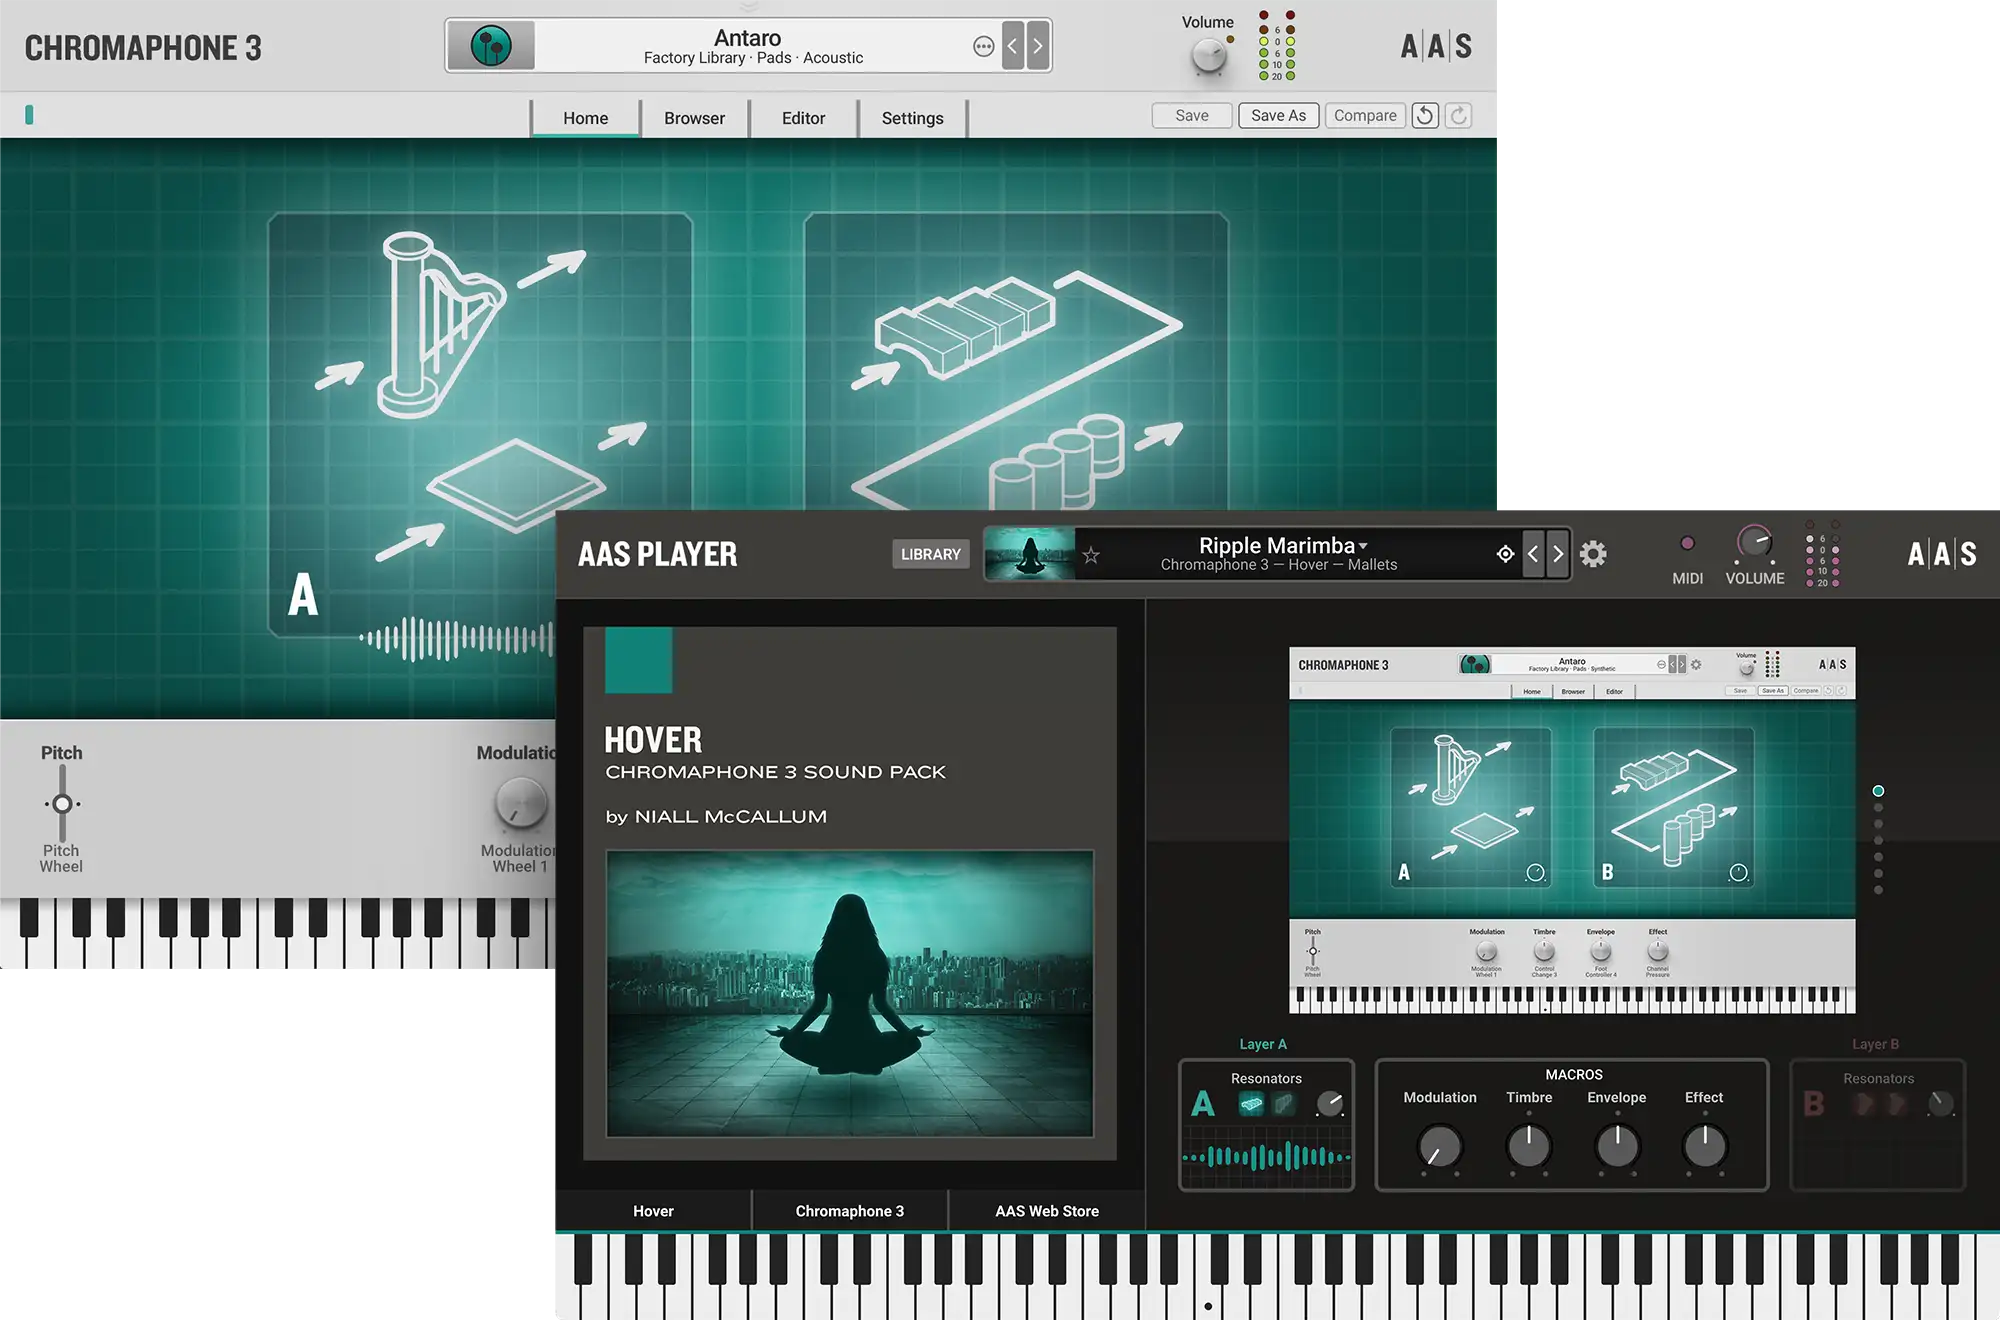Image resolution: width=2000 pixels, height=1320 pixels.
Task: Open AAS Player settings gear
Action: pyautogui.click(x=1593, y=554)
